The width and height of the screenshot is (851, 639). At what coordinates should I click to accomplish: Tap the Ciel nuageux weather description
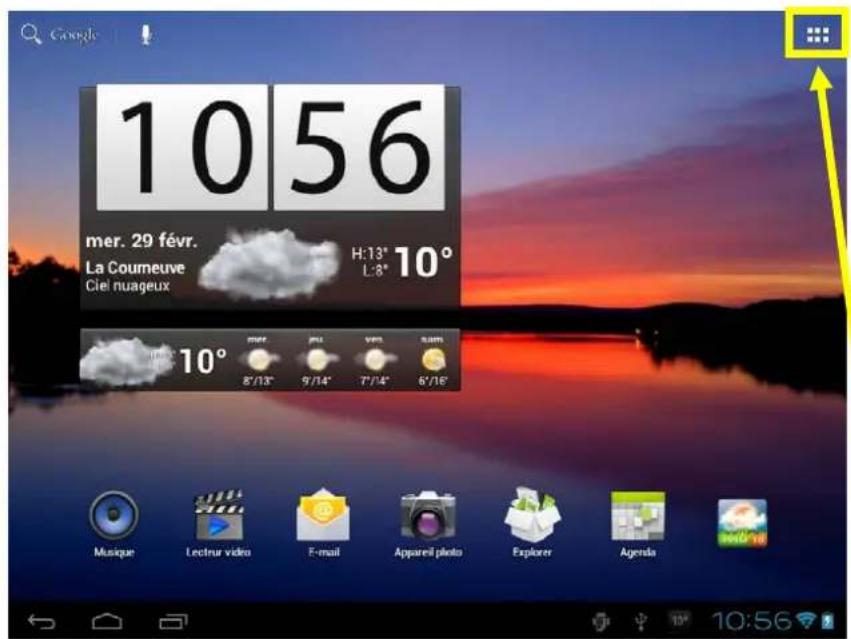[128, 286]
